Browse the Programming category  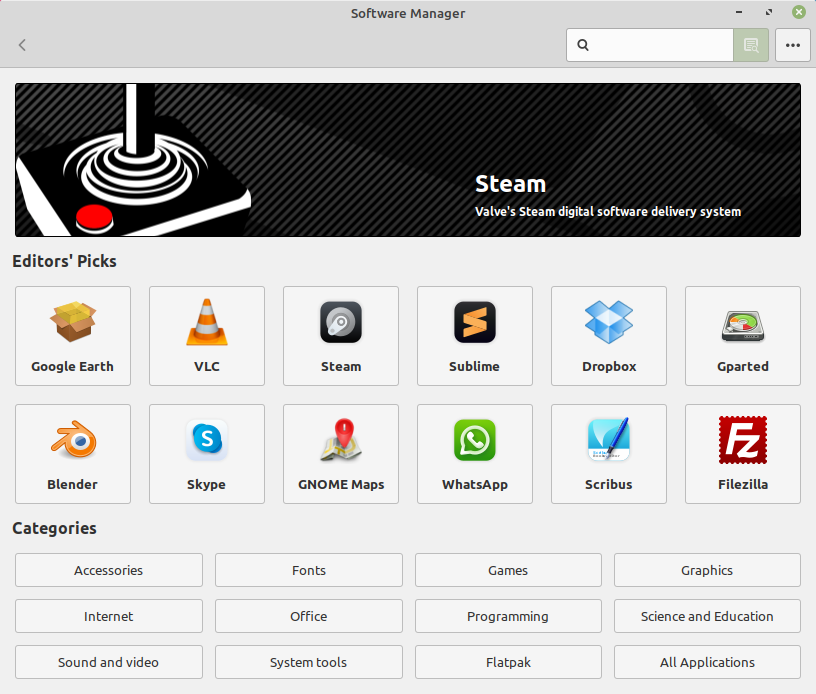[508, 616]
